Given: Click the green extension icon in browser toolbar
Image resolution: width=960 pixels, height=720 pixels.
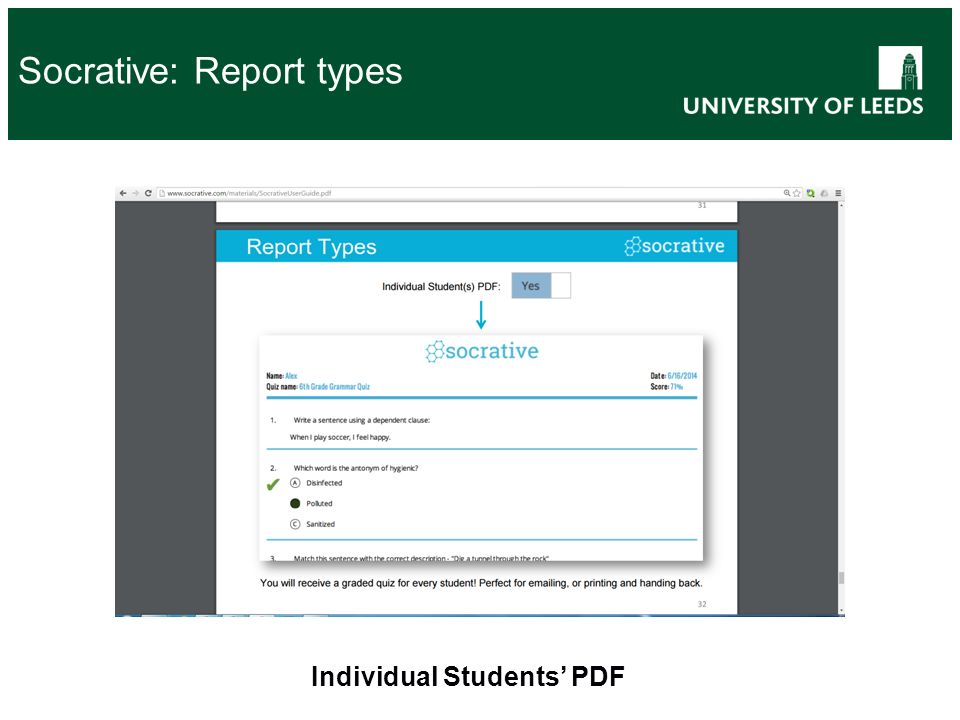Looking at the screenshot, I should coord(811,193).
